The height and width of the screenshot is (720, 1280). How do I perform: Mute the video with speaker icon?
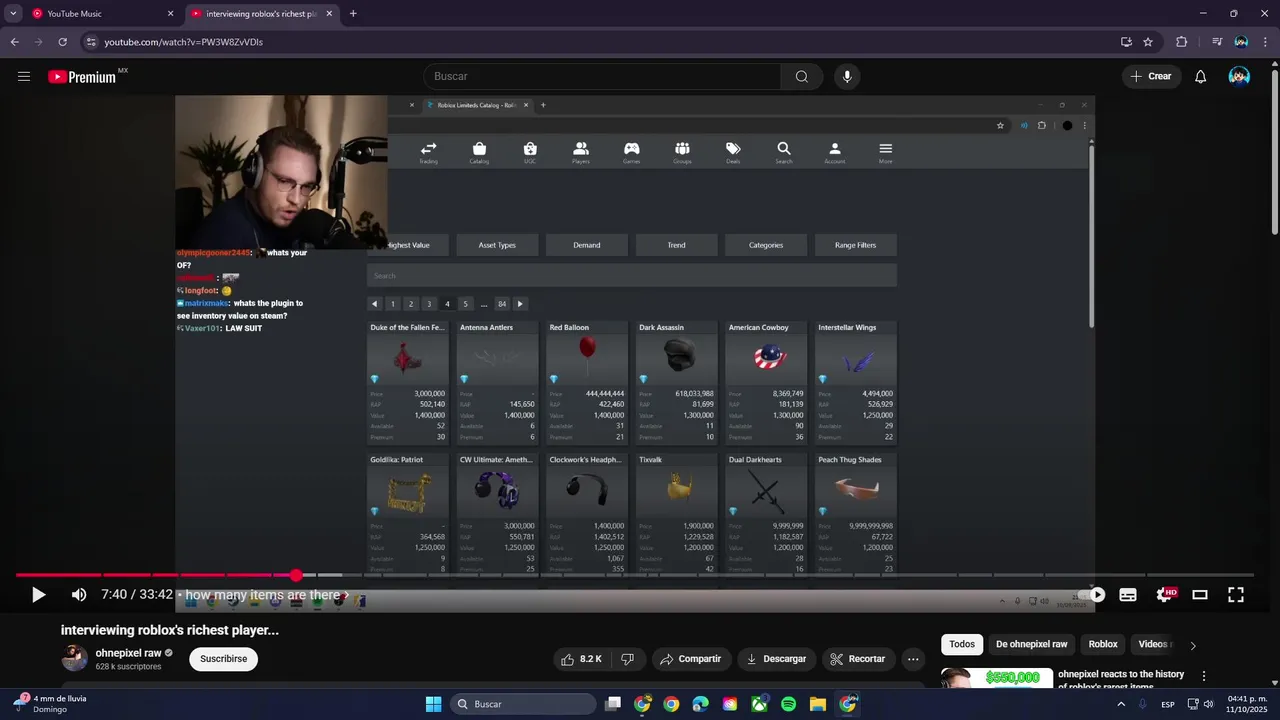pos(79,595)
